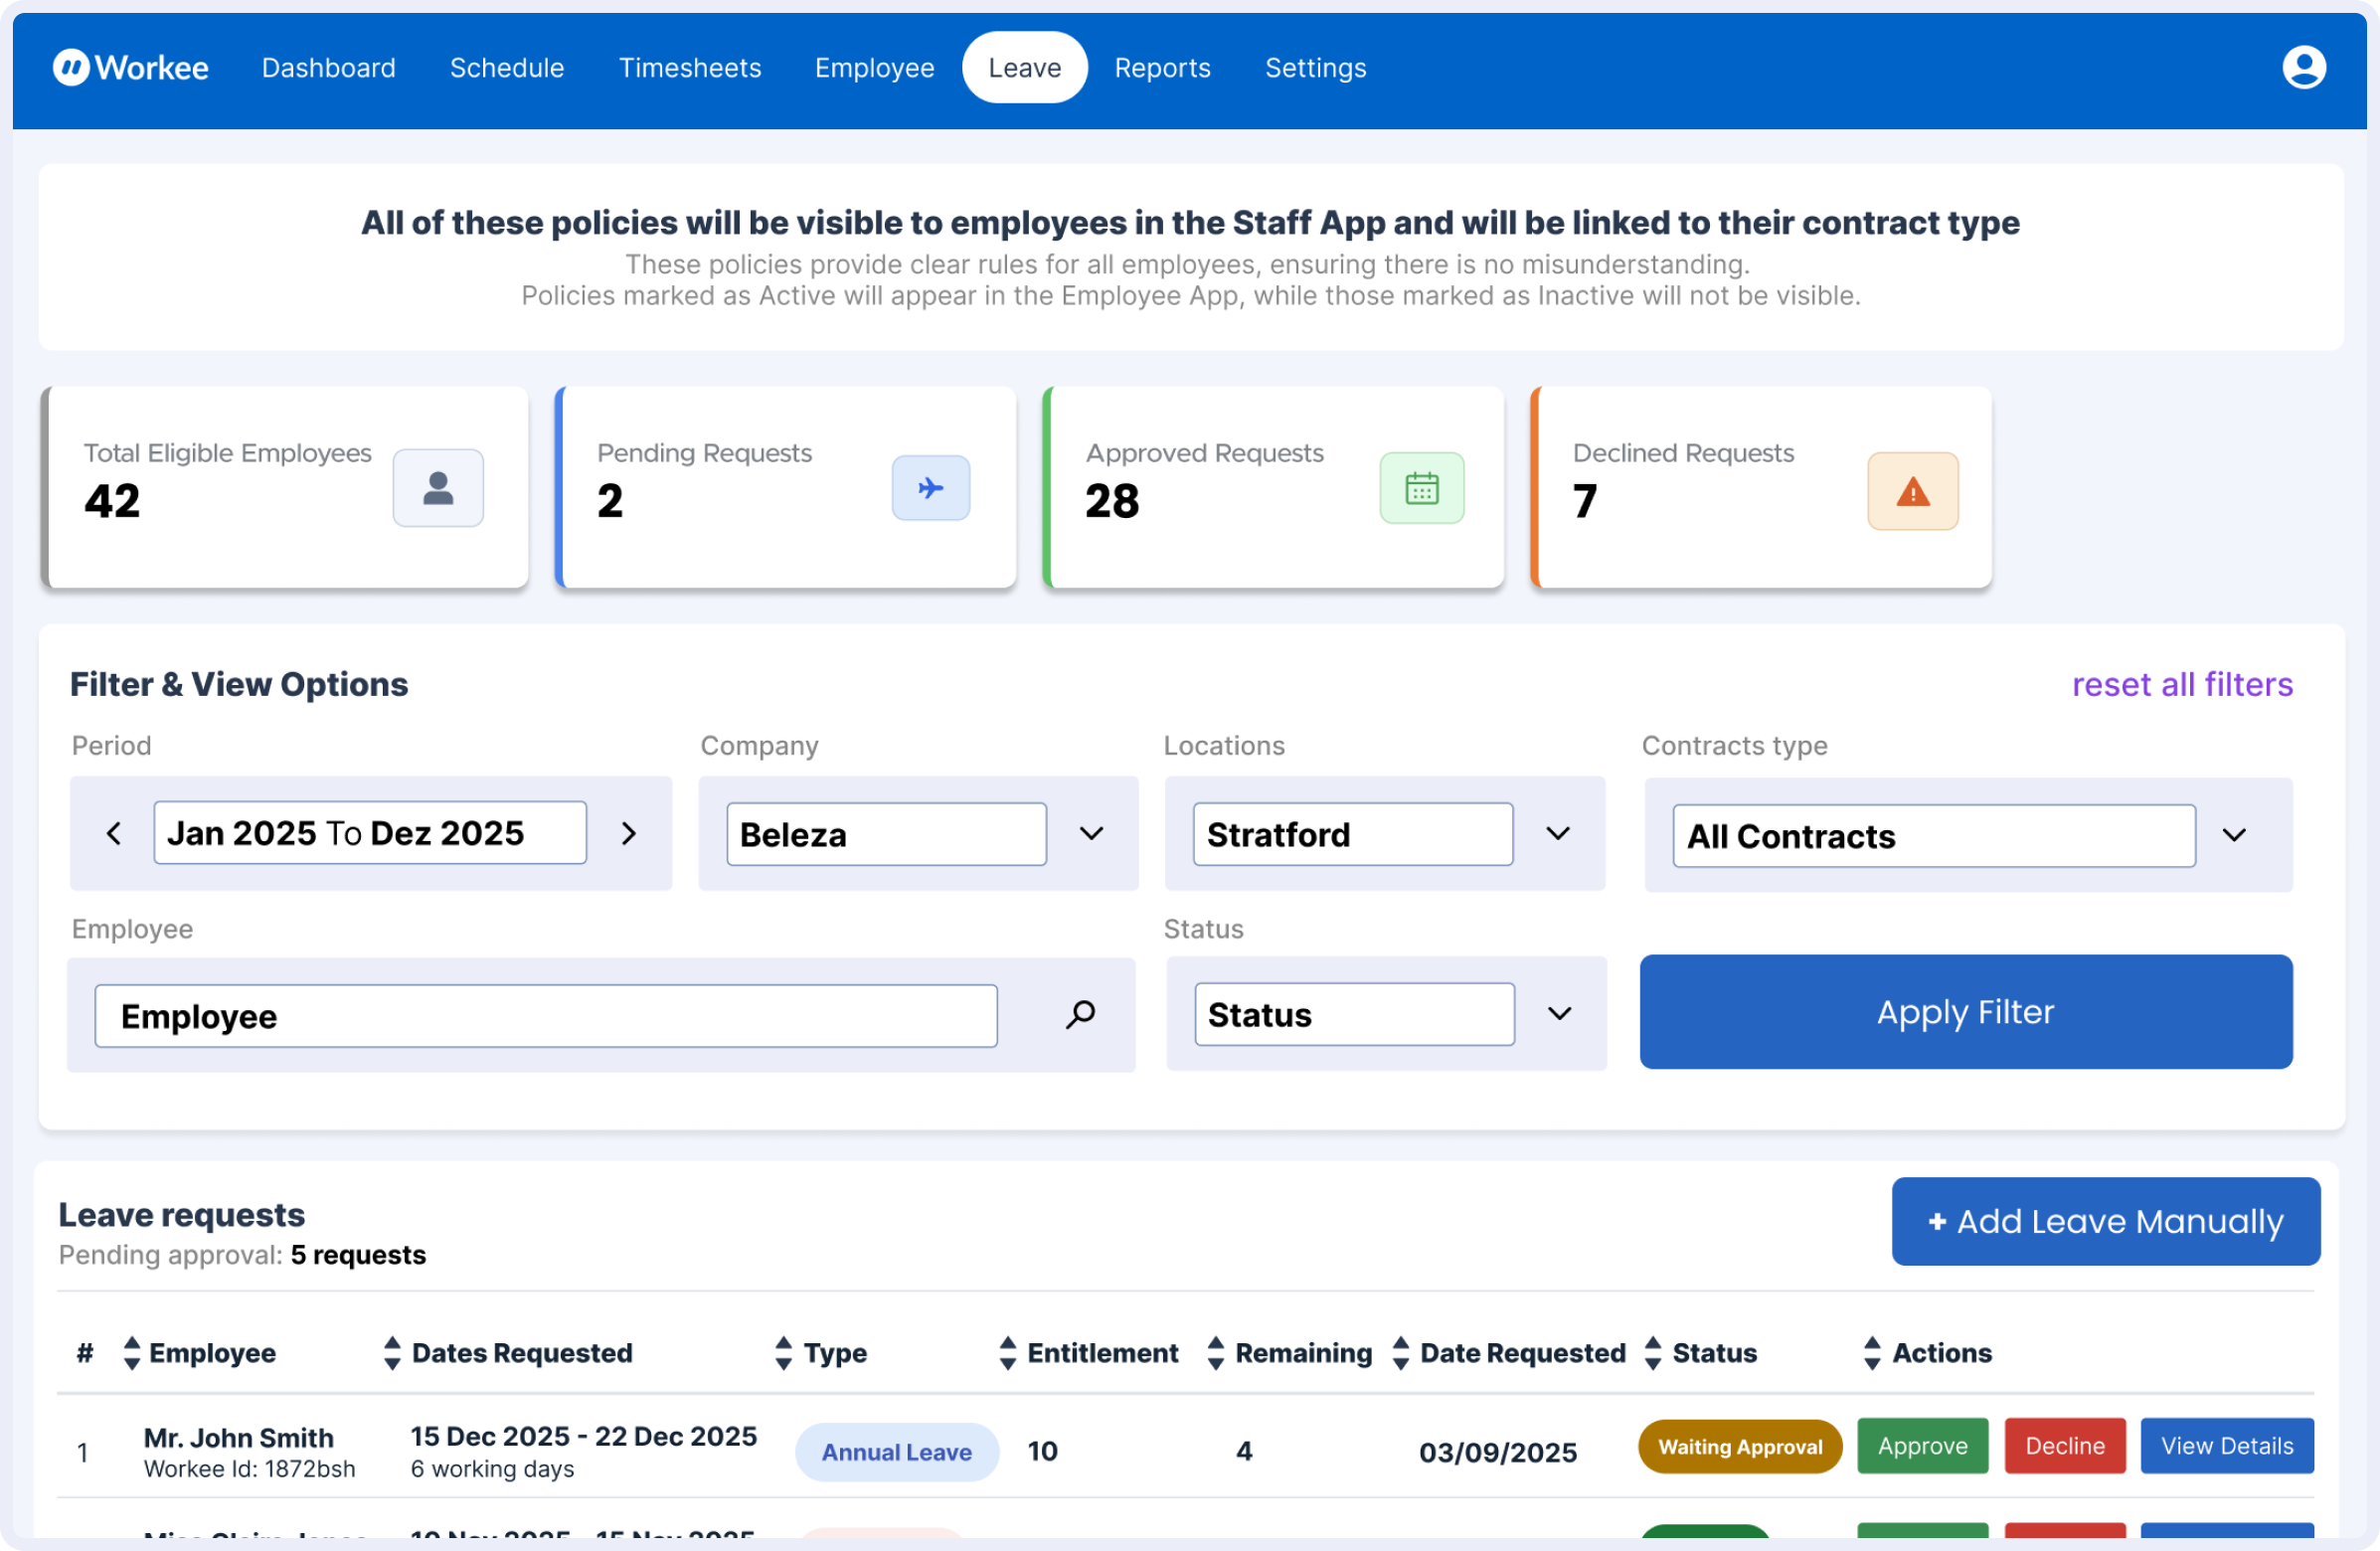Click the Approved Requests calendar icon
This screenshot has width=2380, height=1551.
click(1421, 488)
